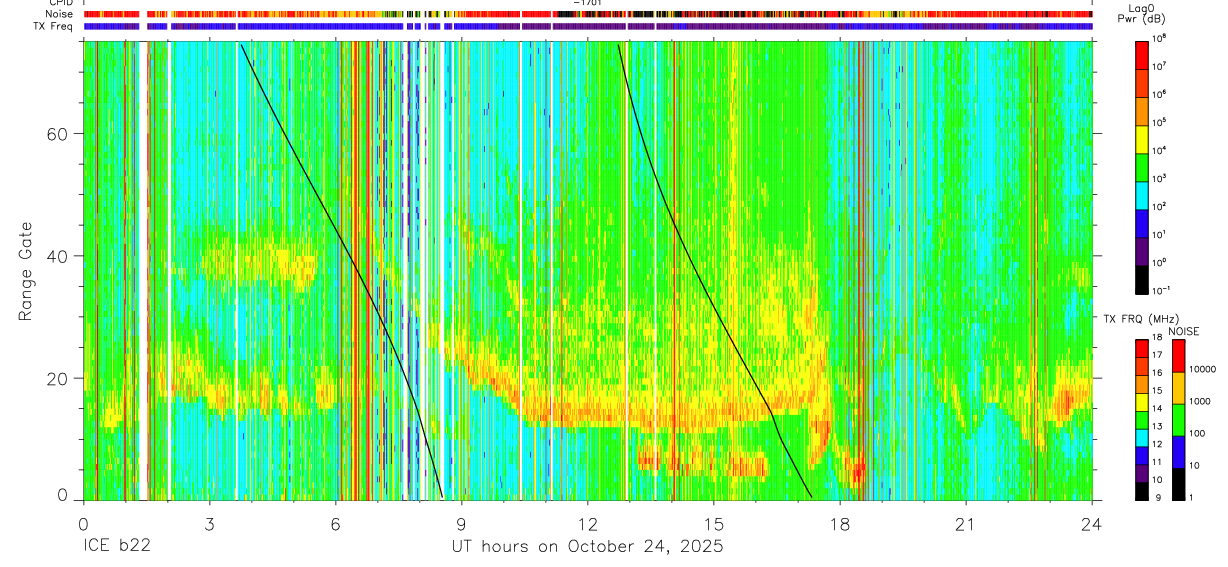Select the 'ICE b22' radar beam label
The width and height of the screenshot is (1228, 567).
115,546
